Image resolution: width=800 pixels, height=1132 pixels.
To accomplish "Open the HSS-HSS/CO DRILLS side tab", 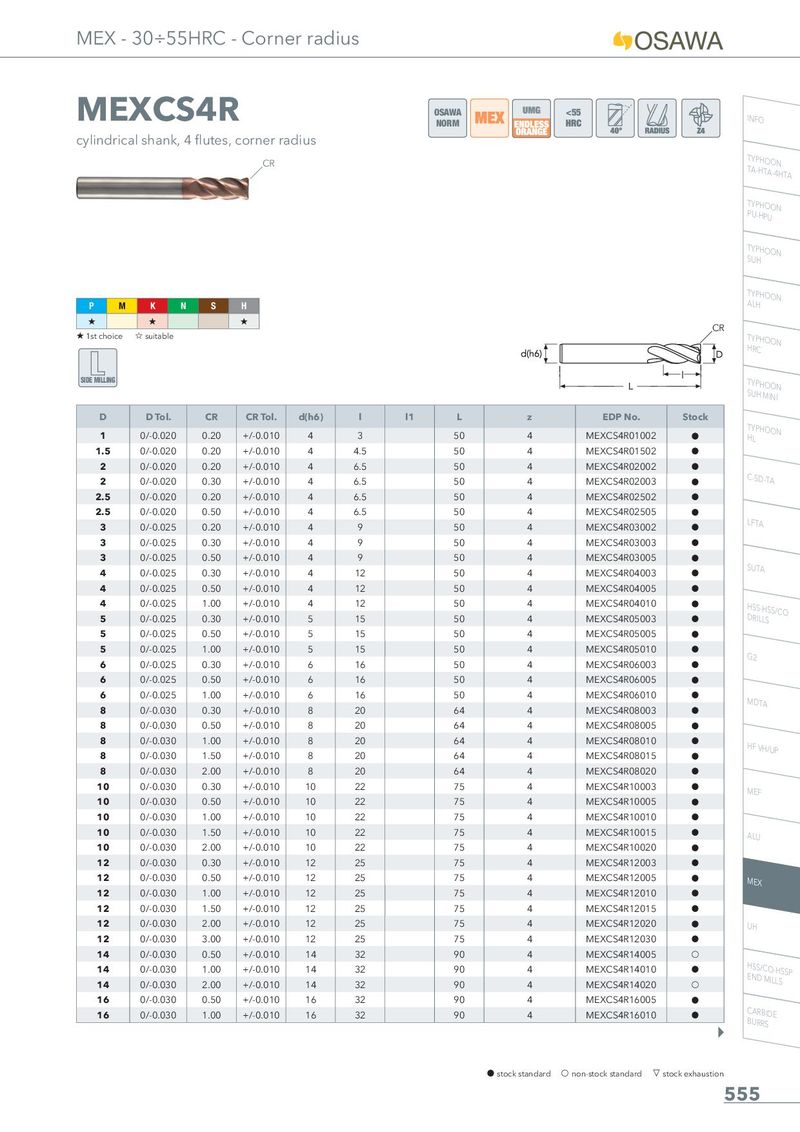I will [771, 614].
